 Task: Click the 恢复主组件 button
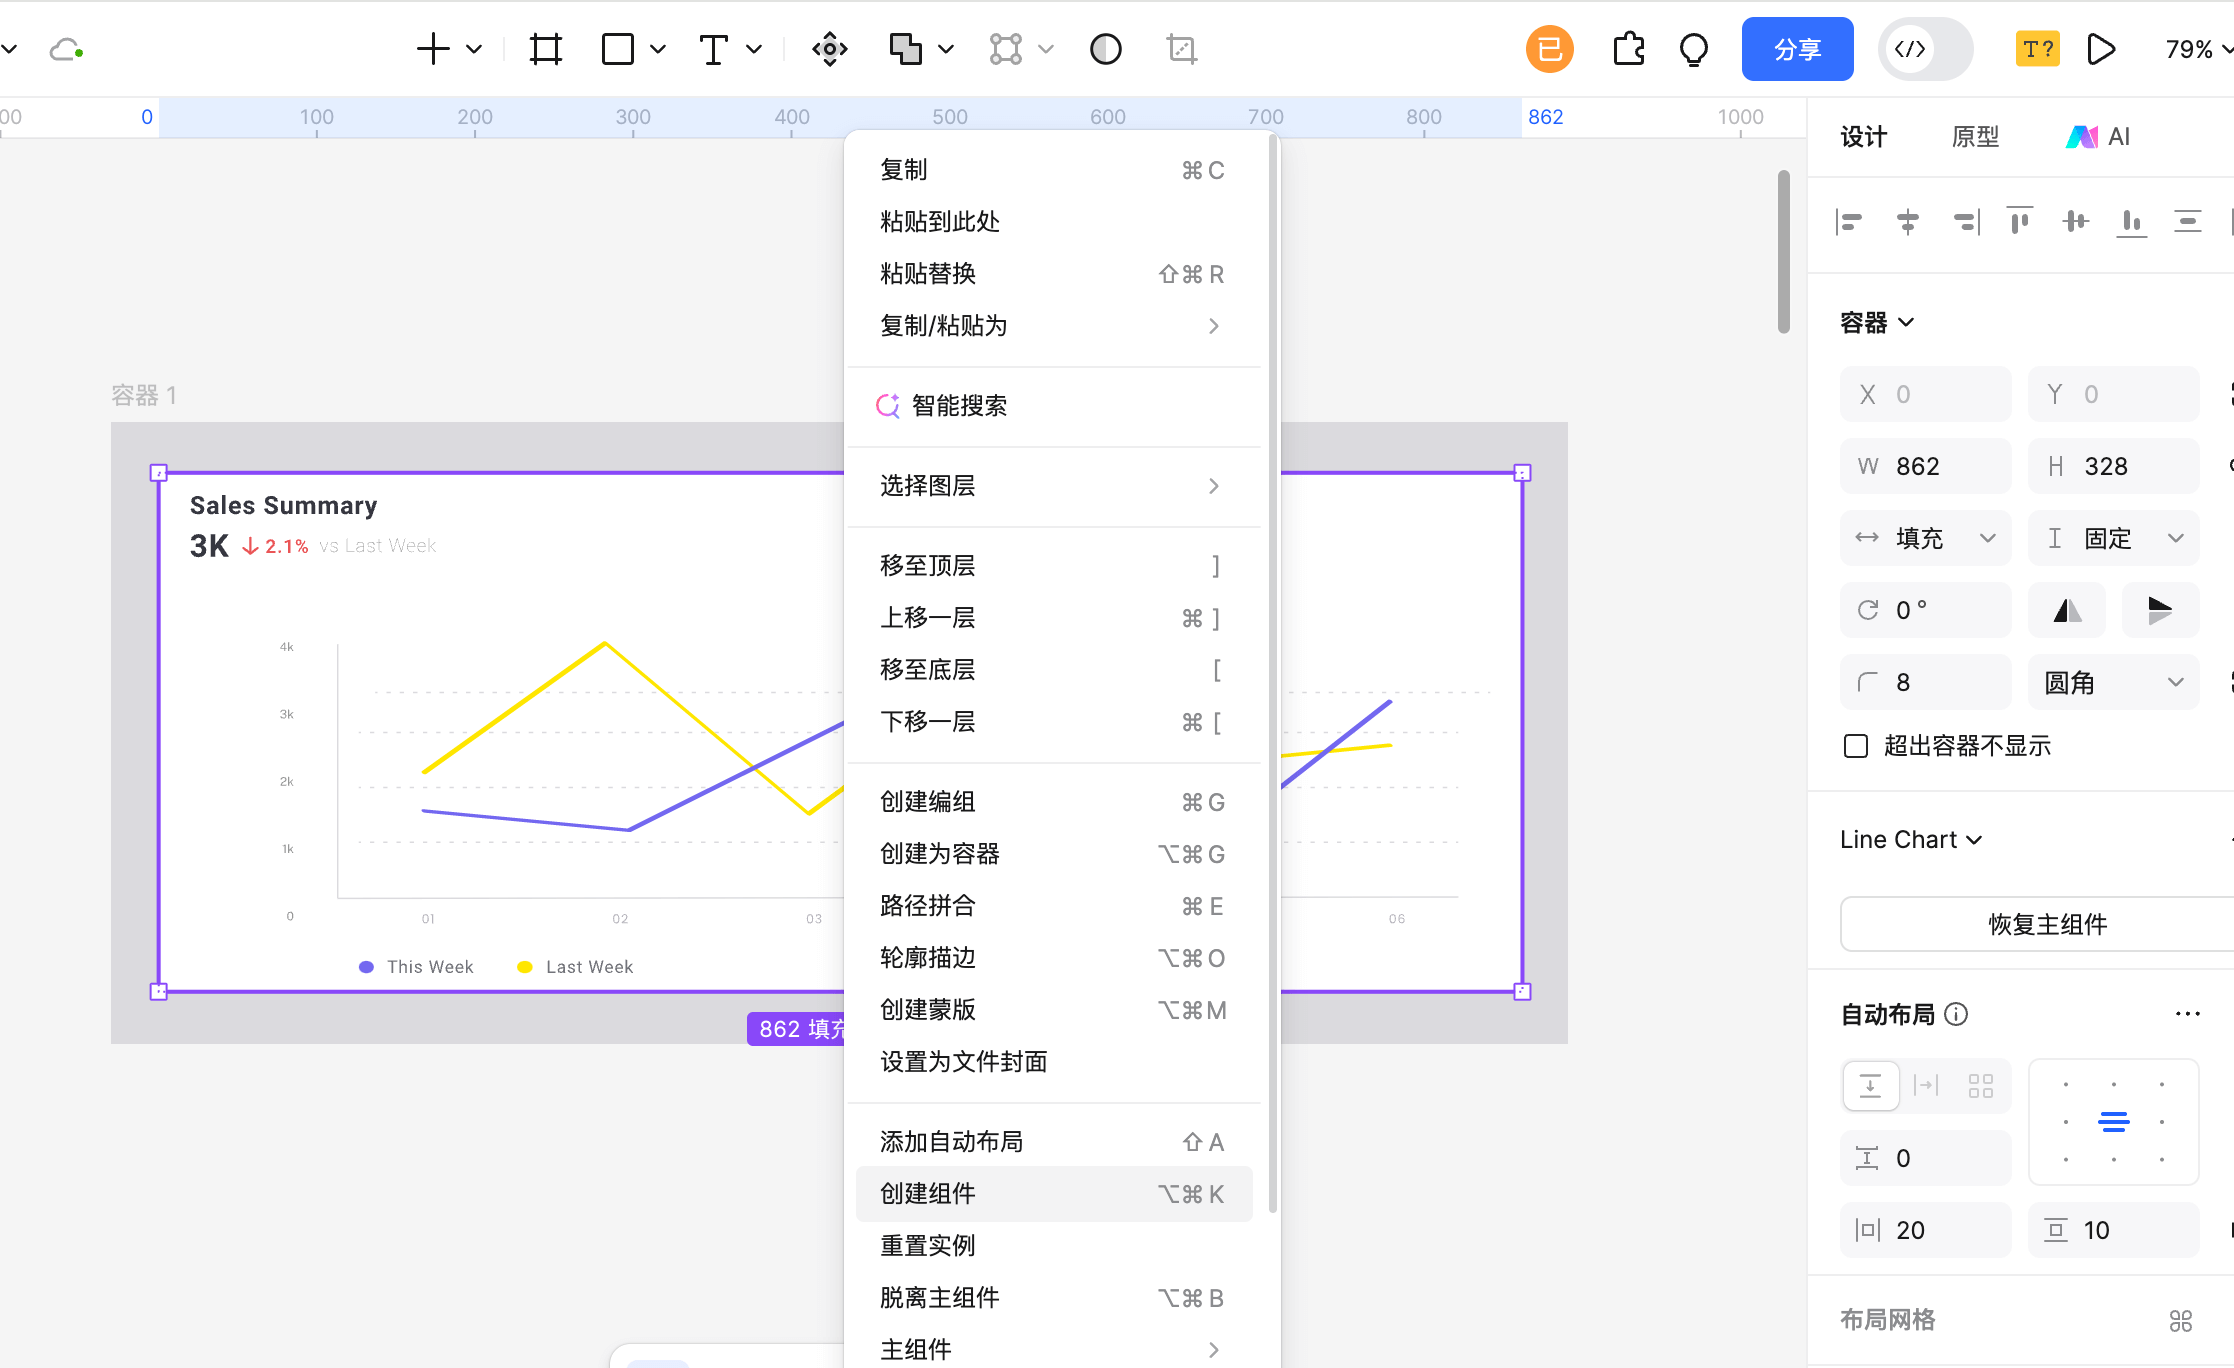pyautogui.click(x=2045, y=924)
